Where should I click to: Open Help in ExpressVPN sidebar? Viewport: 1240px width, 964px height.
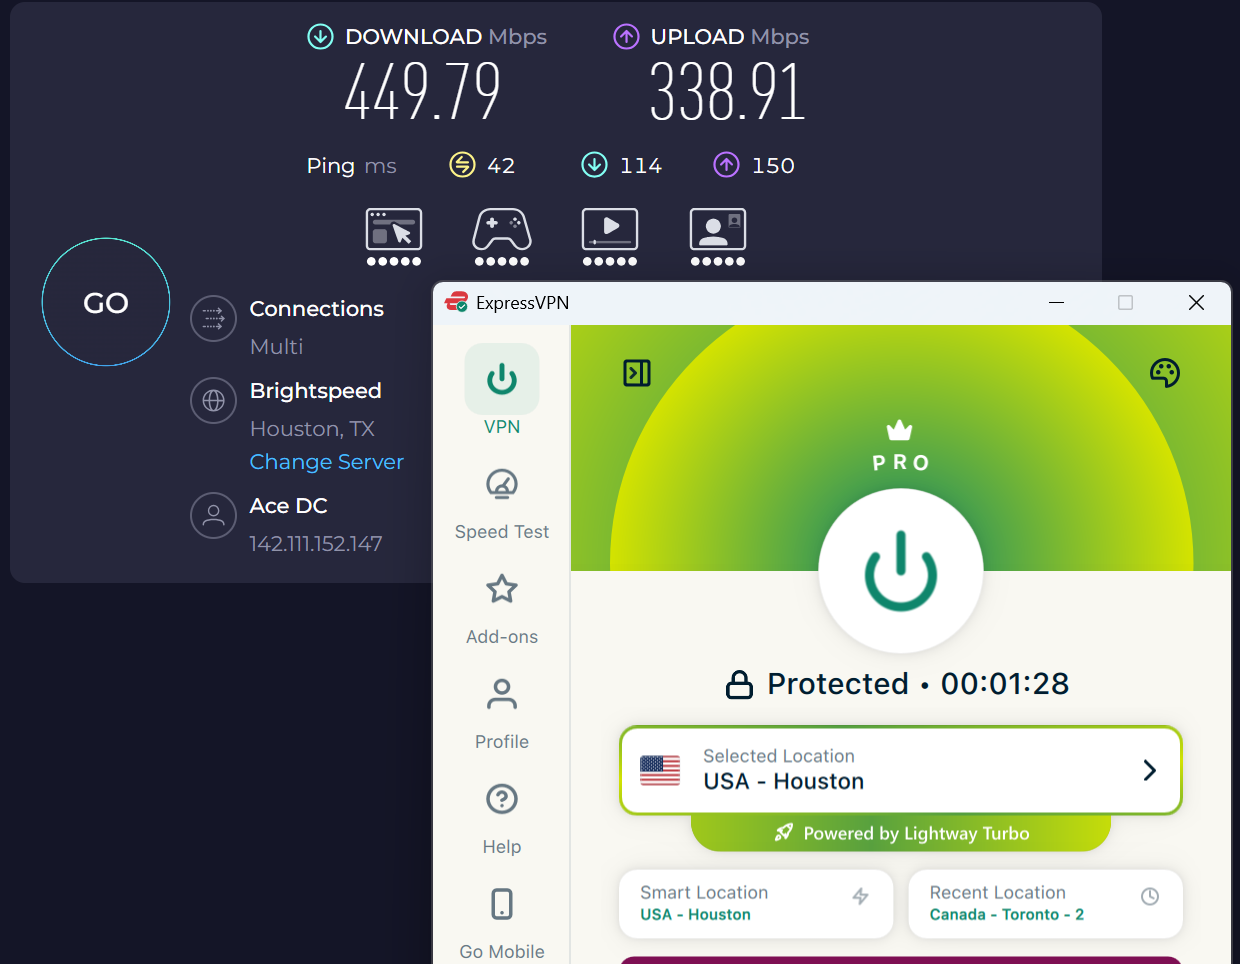pos(502,819)
